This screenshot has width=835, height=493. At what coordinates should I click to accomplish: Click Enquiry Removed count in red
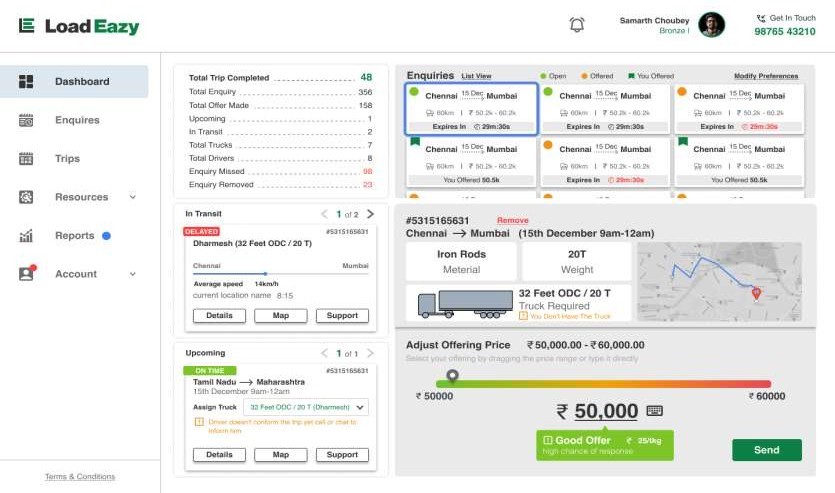point(367,185)
